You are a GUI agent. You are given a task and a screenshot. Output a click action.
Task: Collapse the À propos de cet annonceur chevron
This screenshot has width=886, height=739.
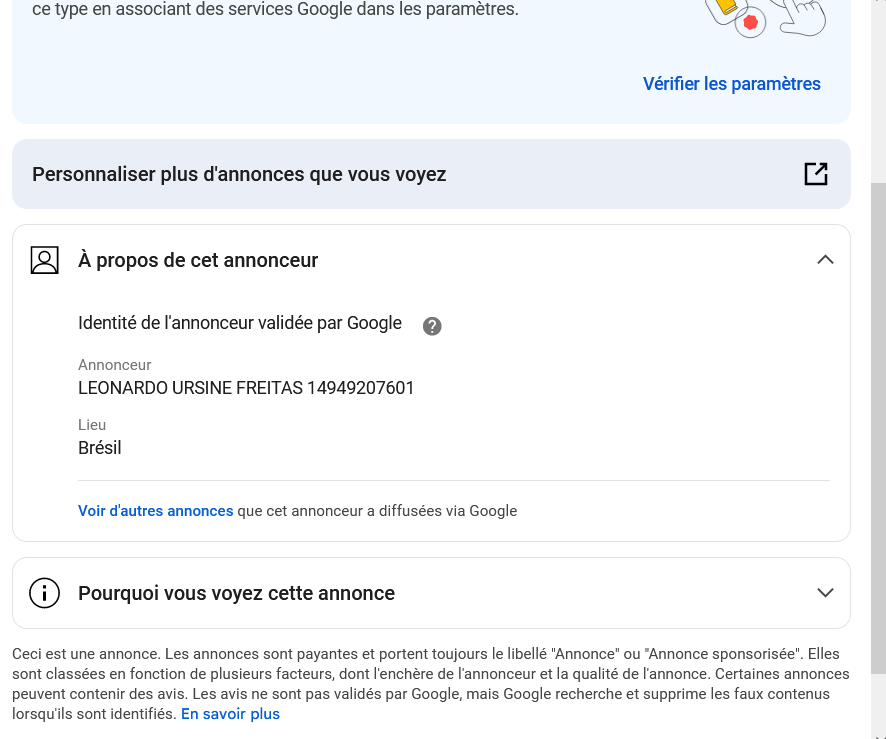coord(825,260)
